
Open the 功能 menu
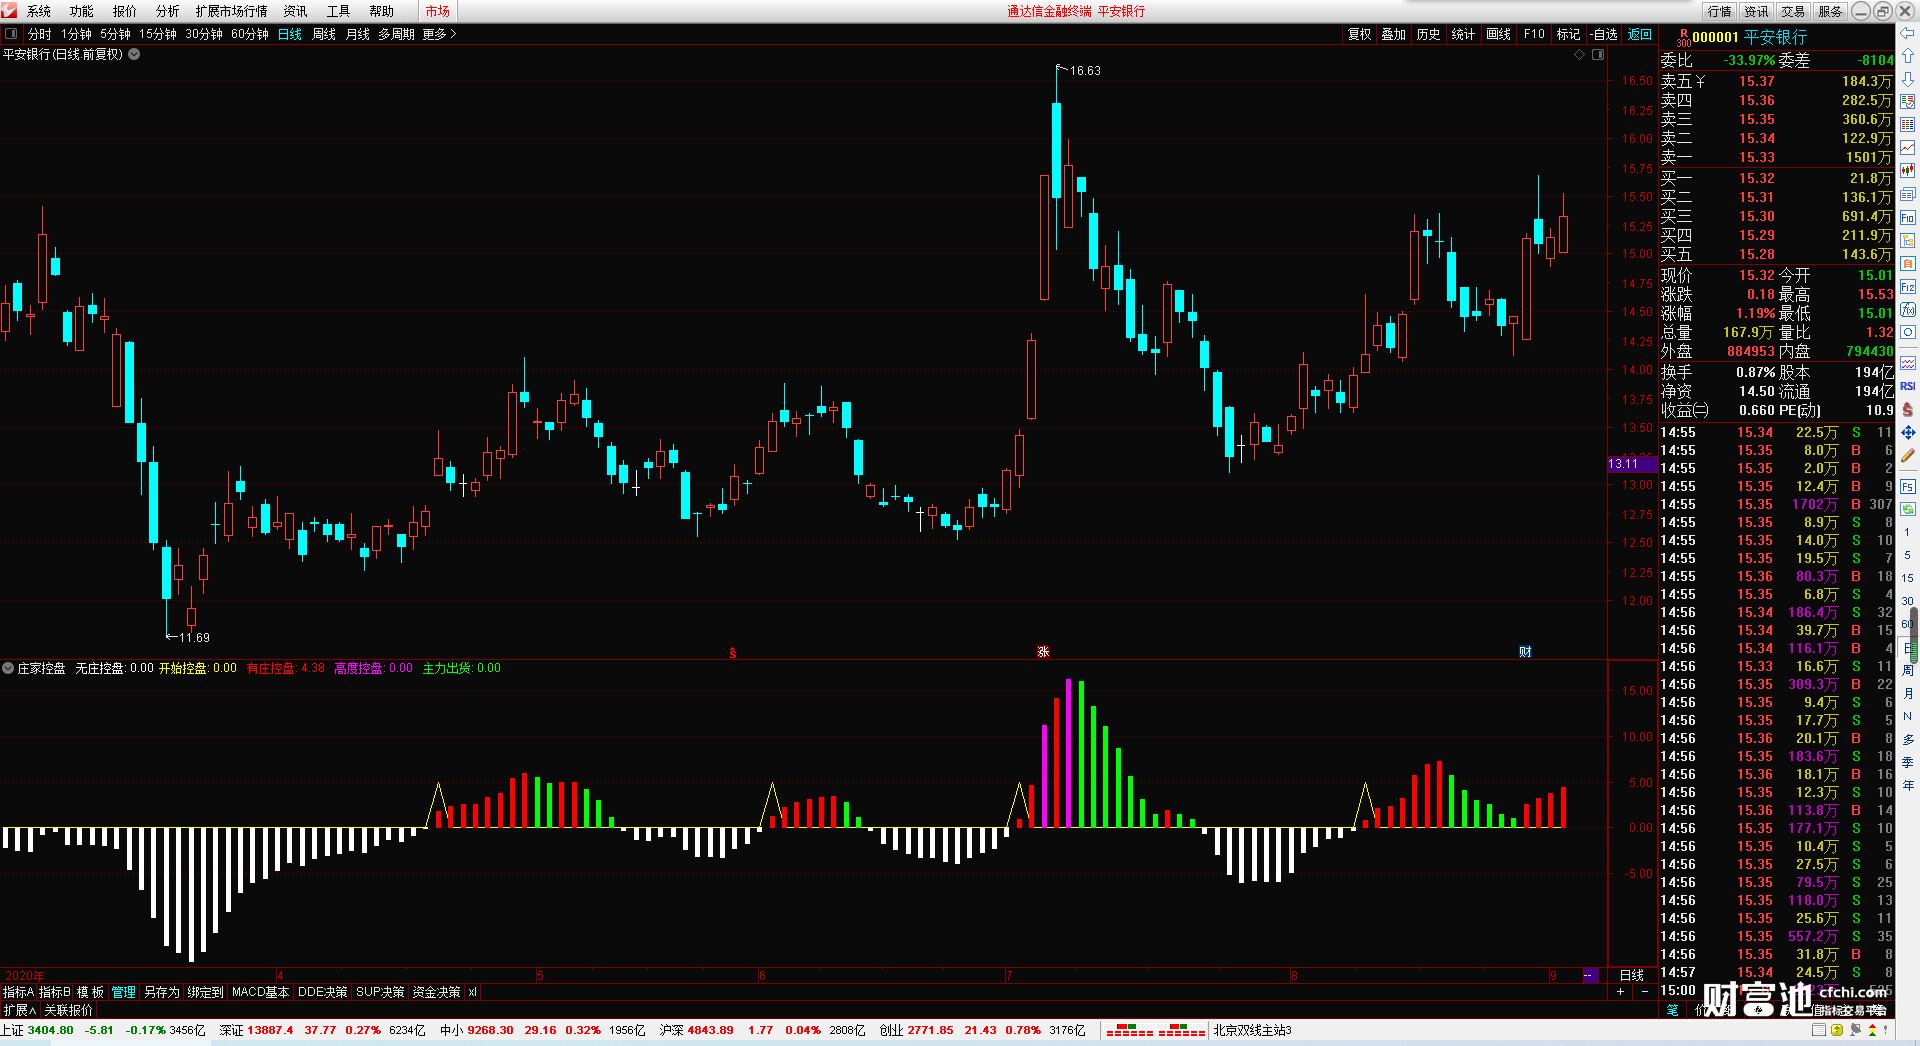[x=82, y=11]
